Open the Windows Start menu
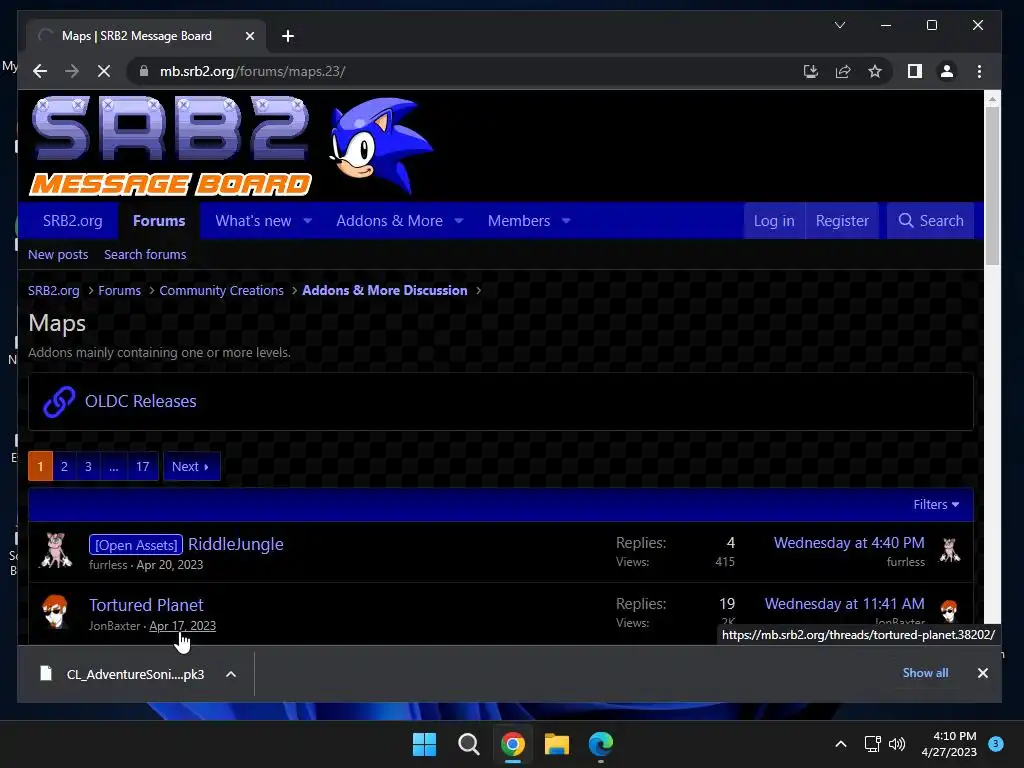The height and width of the screenshot is (768, 1024). coord(424,744)
